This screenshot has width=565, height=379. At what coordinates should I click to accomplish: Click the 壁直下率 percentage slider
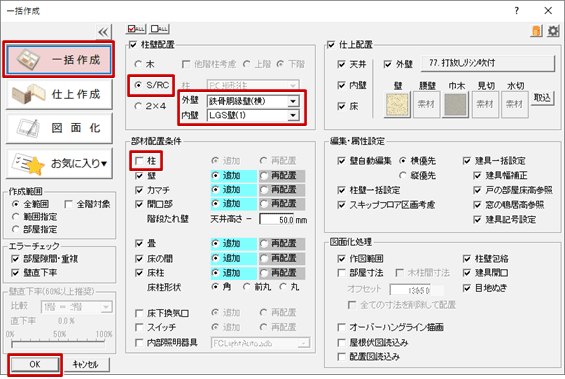tap(58, 344)
